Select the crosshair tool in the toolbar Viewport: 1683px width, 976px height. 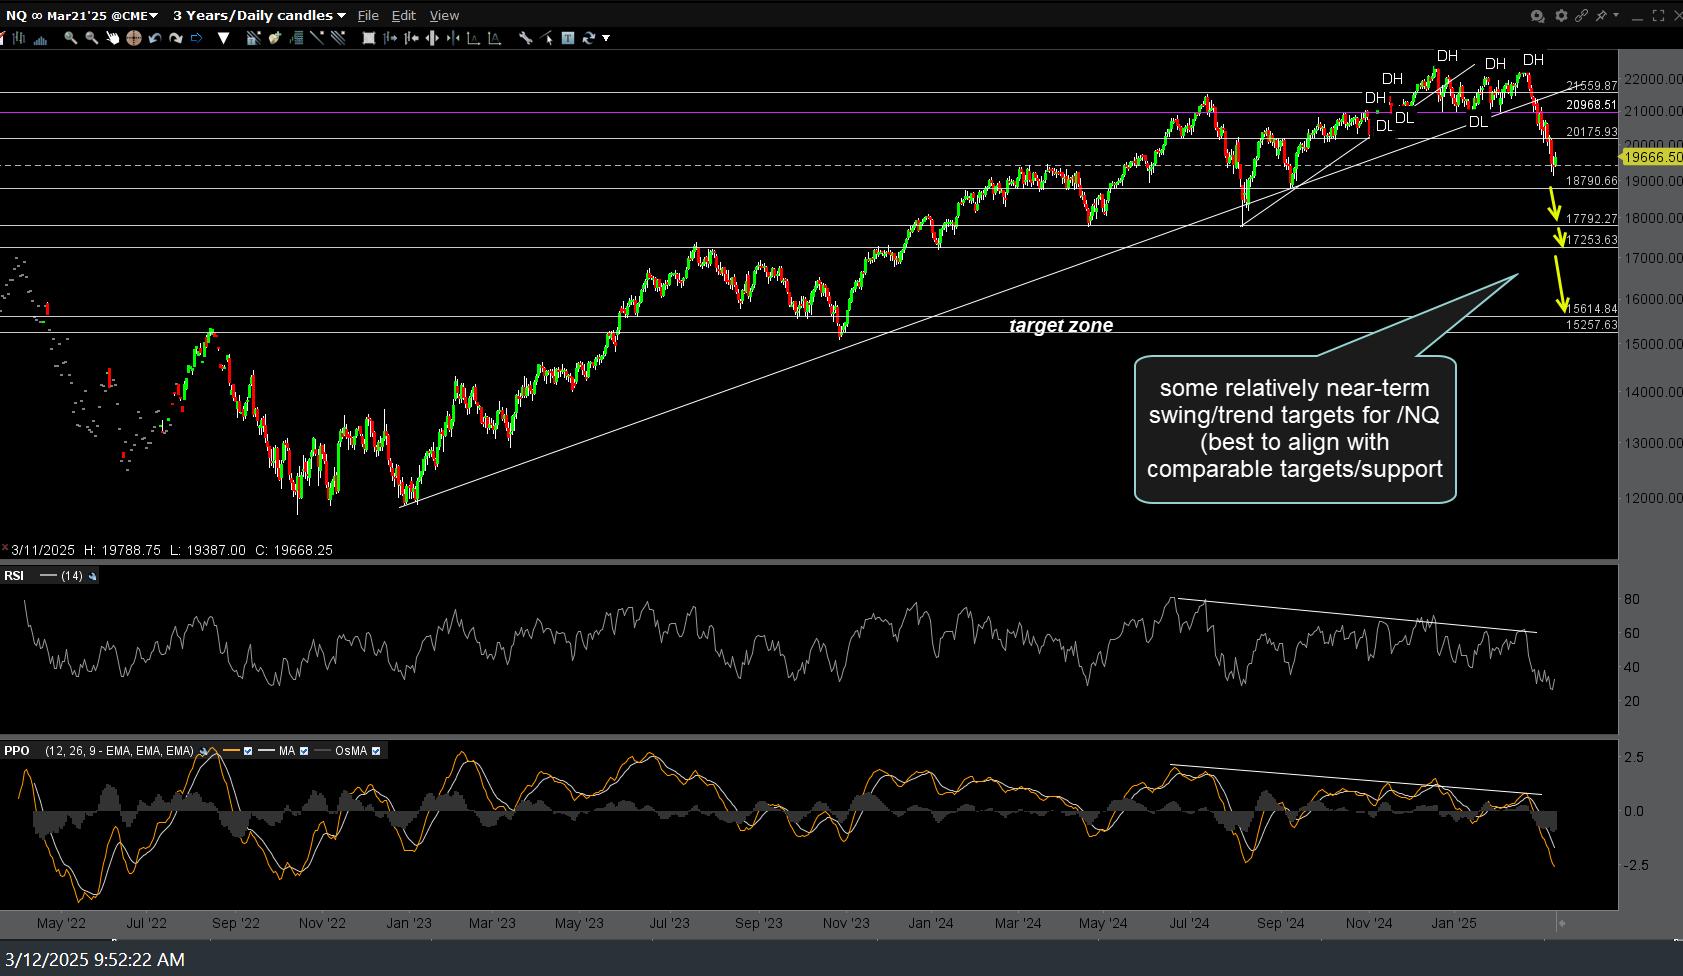tap(133, 38)
